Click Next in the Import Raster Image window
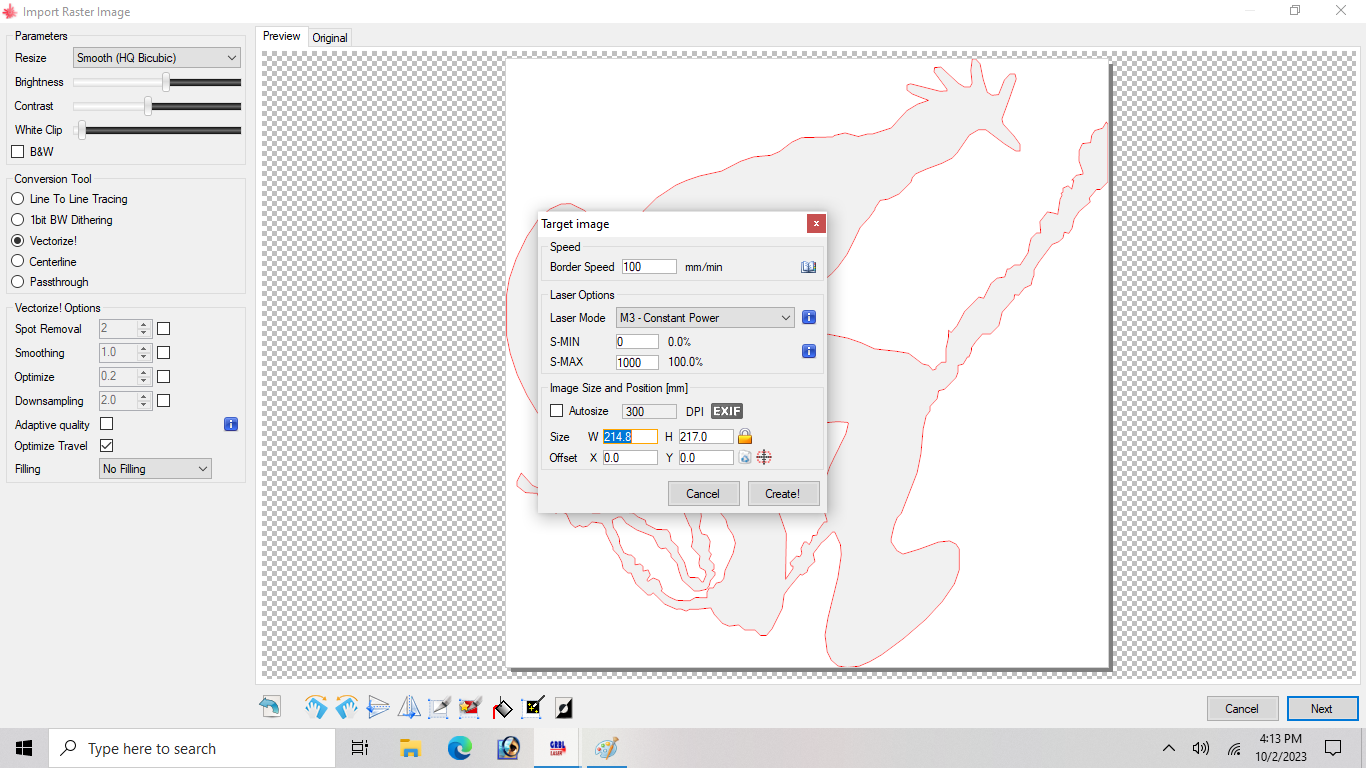Screen dimensions: 1366x768 [x=1322, y=708]
